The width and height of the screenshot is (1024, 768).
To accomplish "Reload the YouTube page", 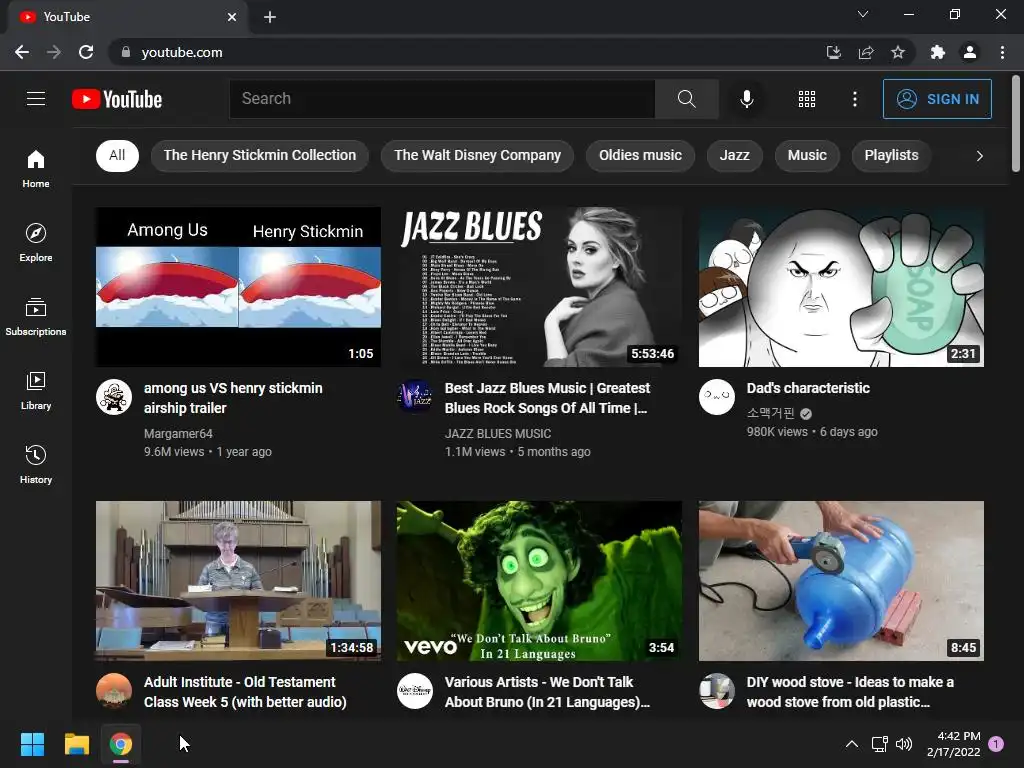I will (x=86, y=52).
